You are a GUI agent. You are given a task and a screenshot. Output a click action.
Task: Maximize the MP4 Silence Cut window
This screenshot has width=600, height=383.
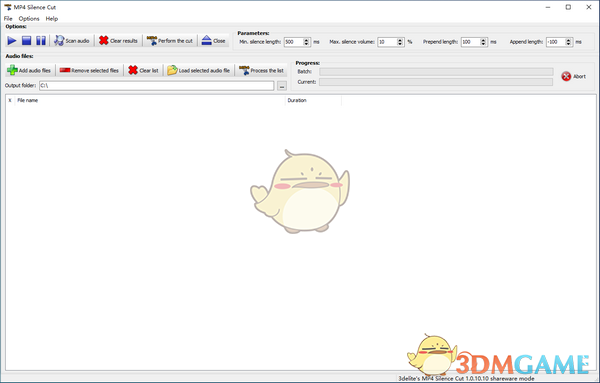(x=568, y=7)
